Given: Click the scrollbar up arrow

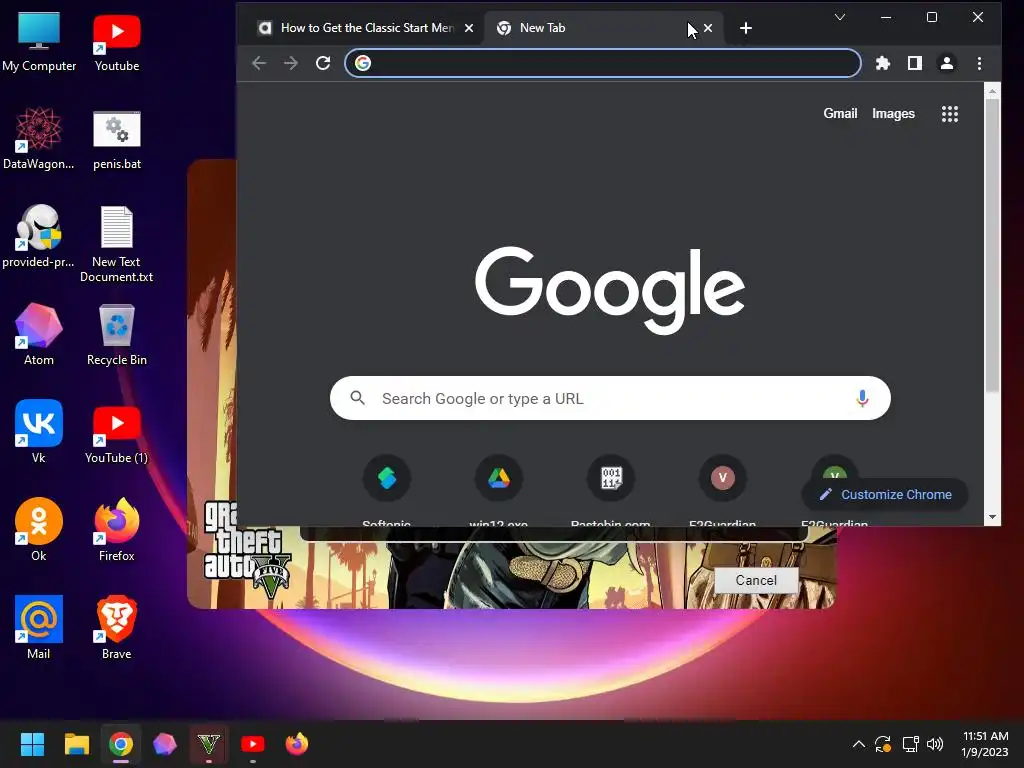Looking at the screenshot, I should 993,91.
